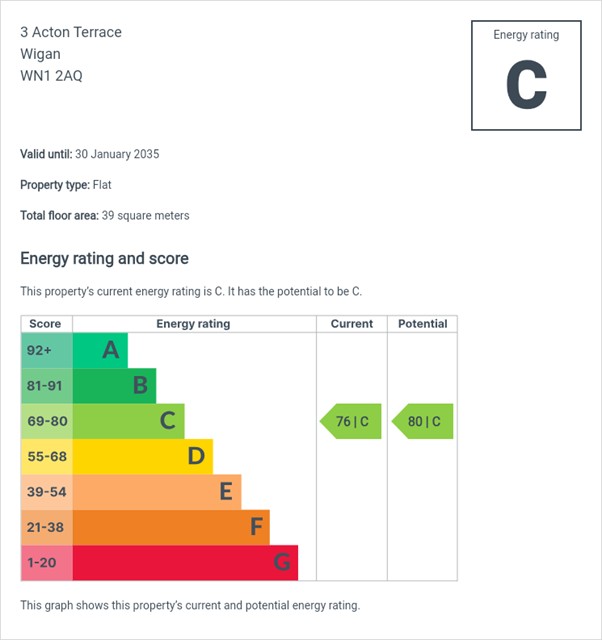This screenshot has height=640, width=602.
Task: Click the current 76 | C arrow marker
Action: [351, 421]
